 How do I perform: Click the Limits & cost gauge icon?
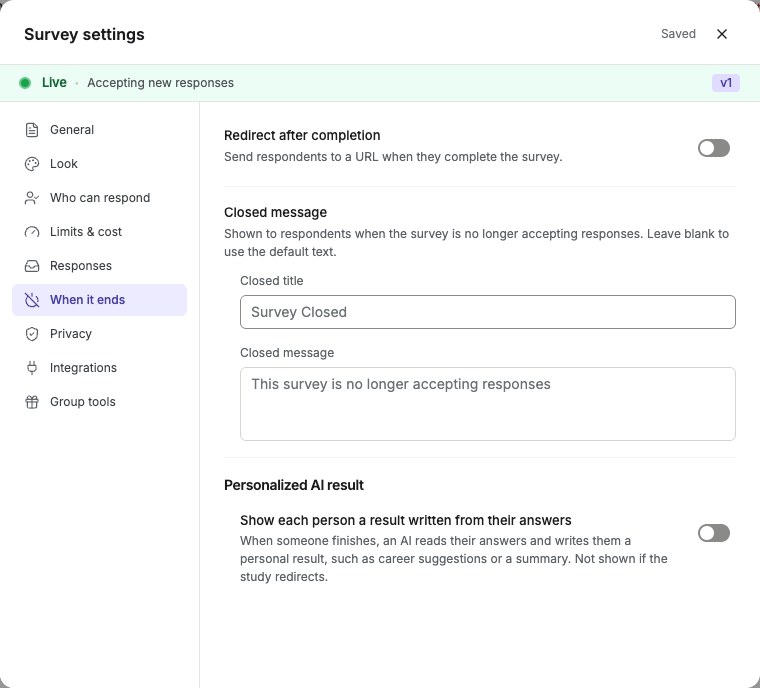point(32,232)
